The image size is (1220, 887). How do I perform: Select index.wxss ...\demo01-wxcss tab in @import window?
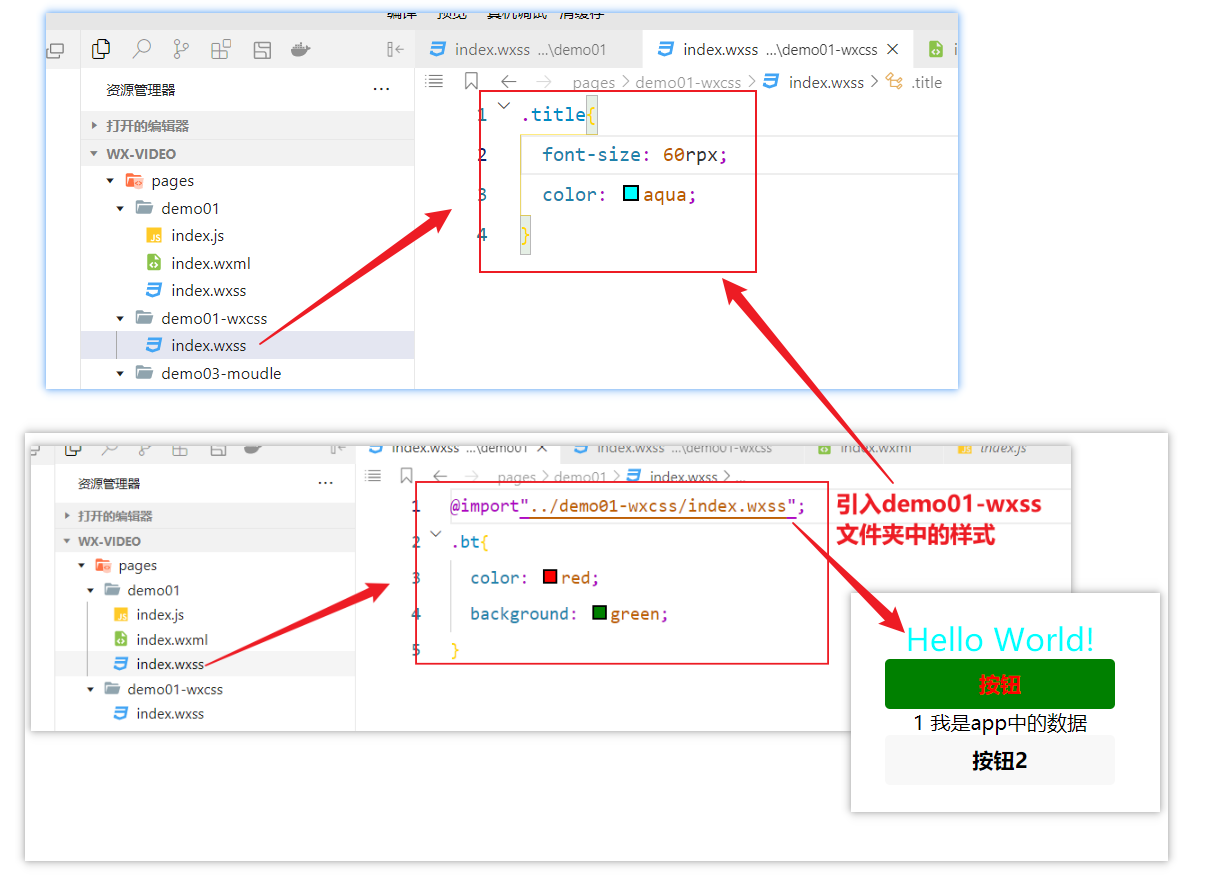click(672, 448)
